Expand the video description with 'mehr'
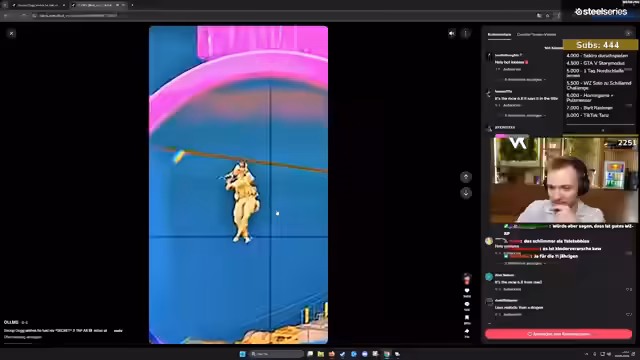The image size is (640, 360). pos(118,331)
